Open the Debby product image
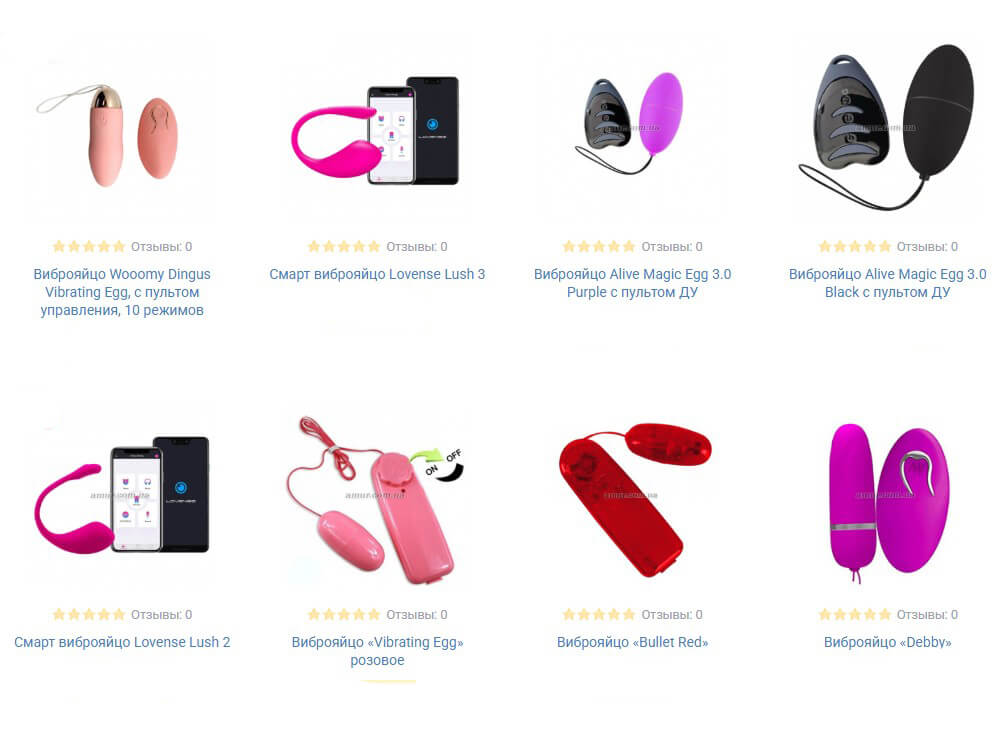1003x731 pixels. [887, 501]
